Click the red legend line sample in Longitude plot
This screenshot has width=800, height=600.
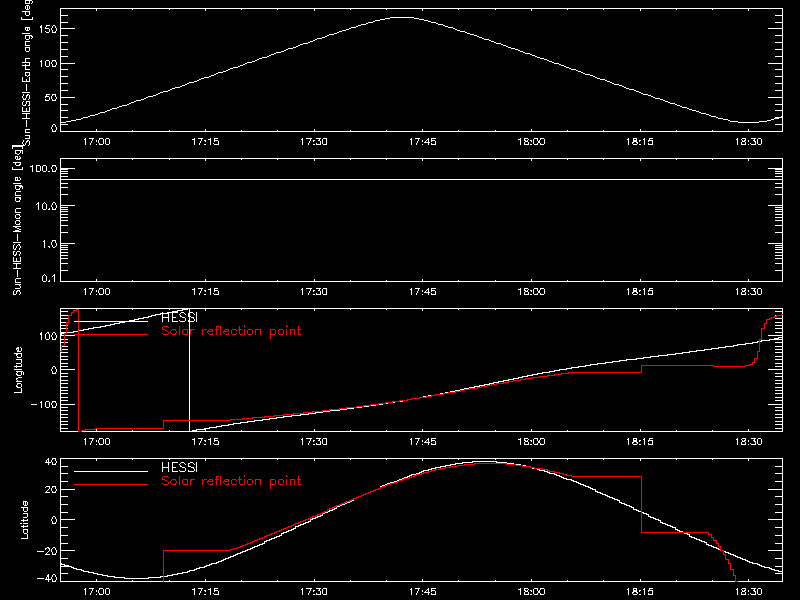(111, 335)
